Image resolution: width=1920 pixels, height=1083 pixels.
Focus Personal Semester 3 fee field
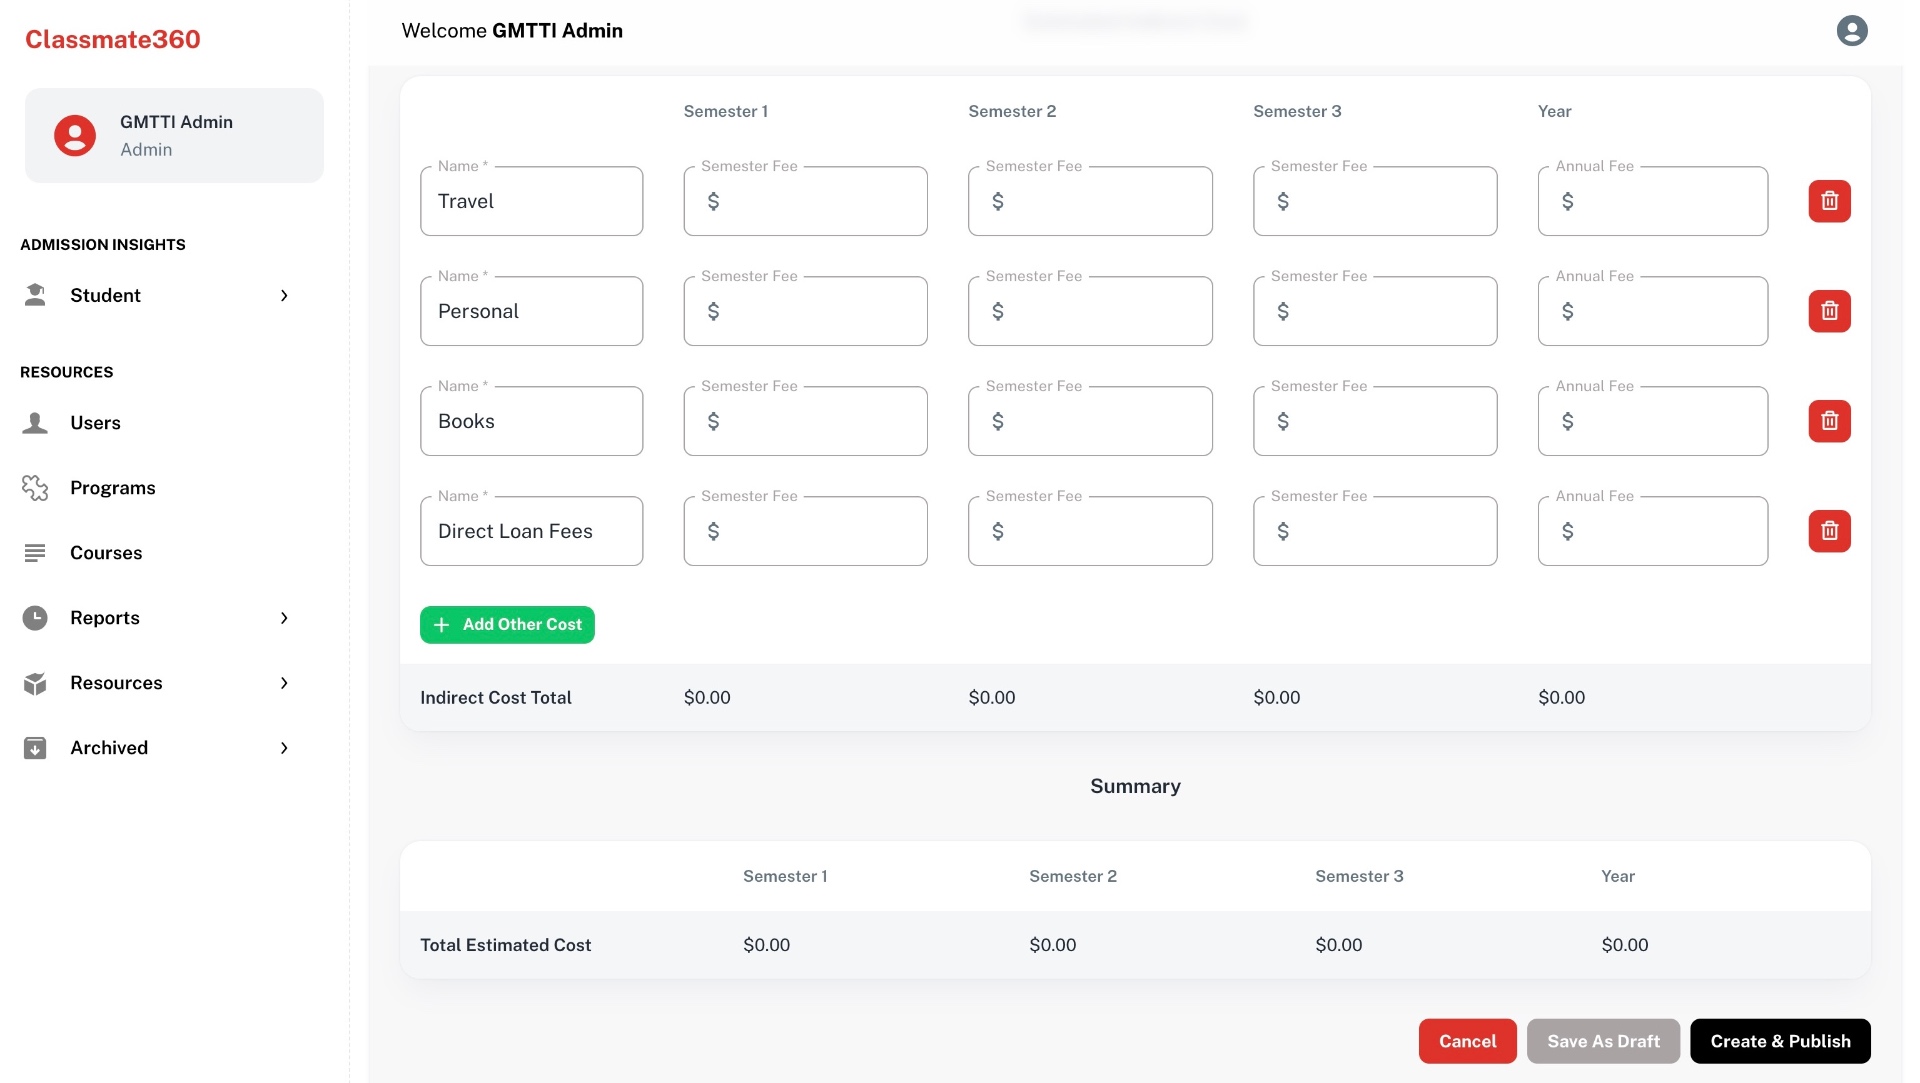1375,311
